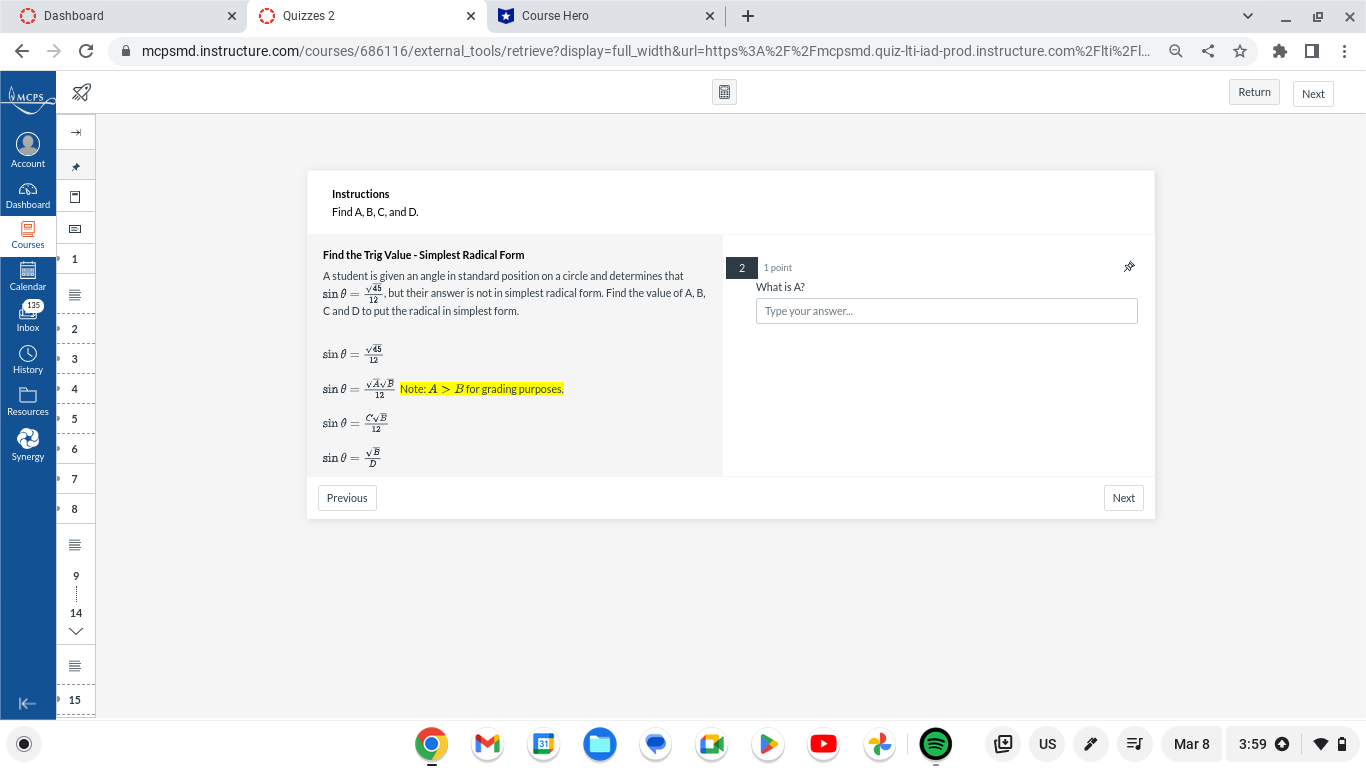Open Gmail from the shelf
The height and width of the screenshot is (768, 1366).
[487, 744]
